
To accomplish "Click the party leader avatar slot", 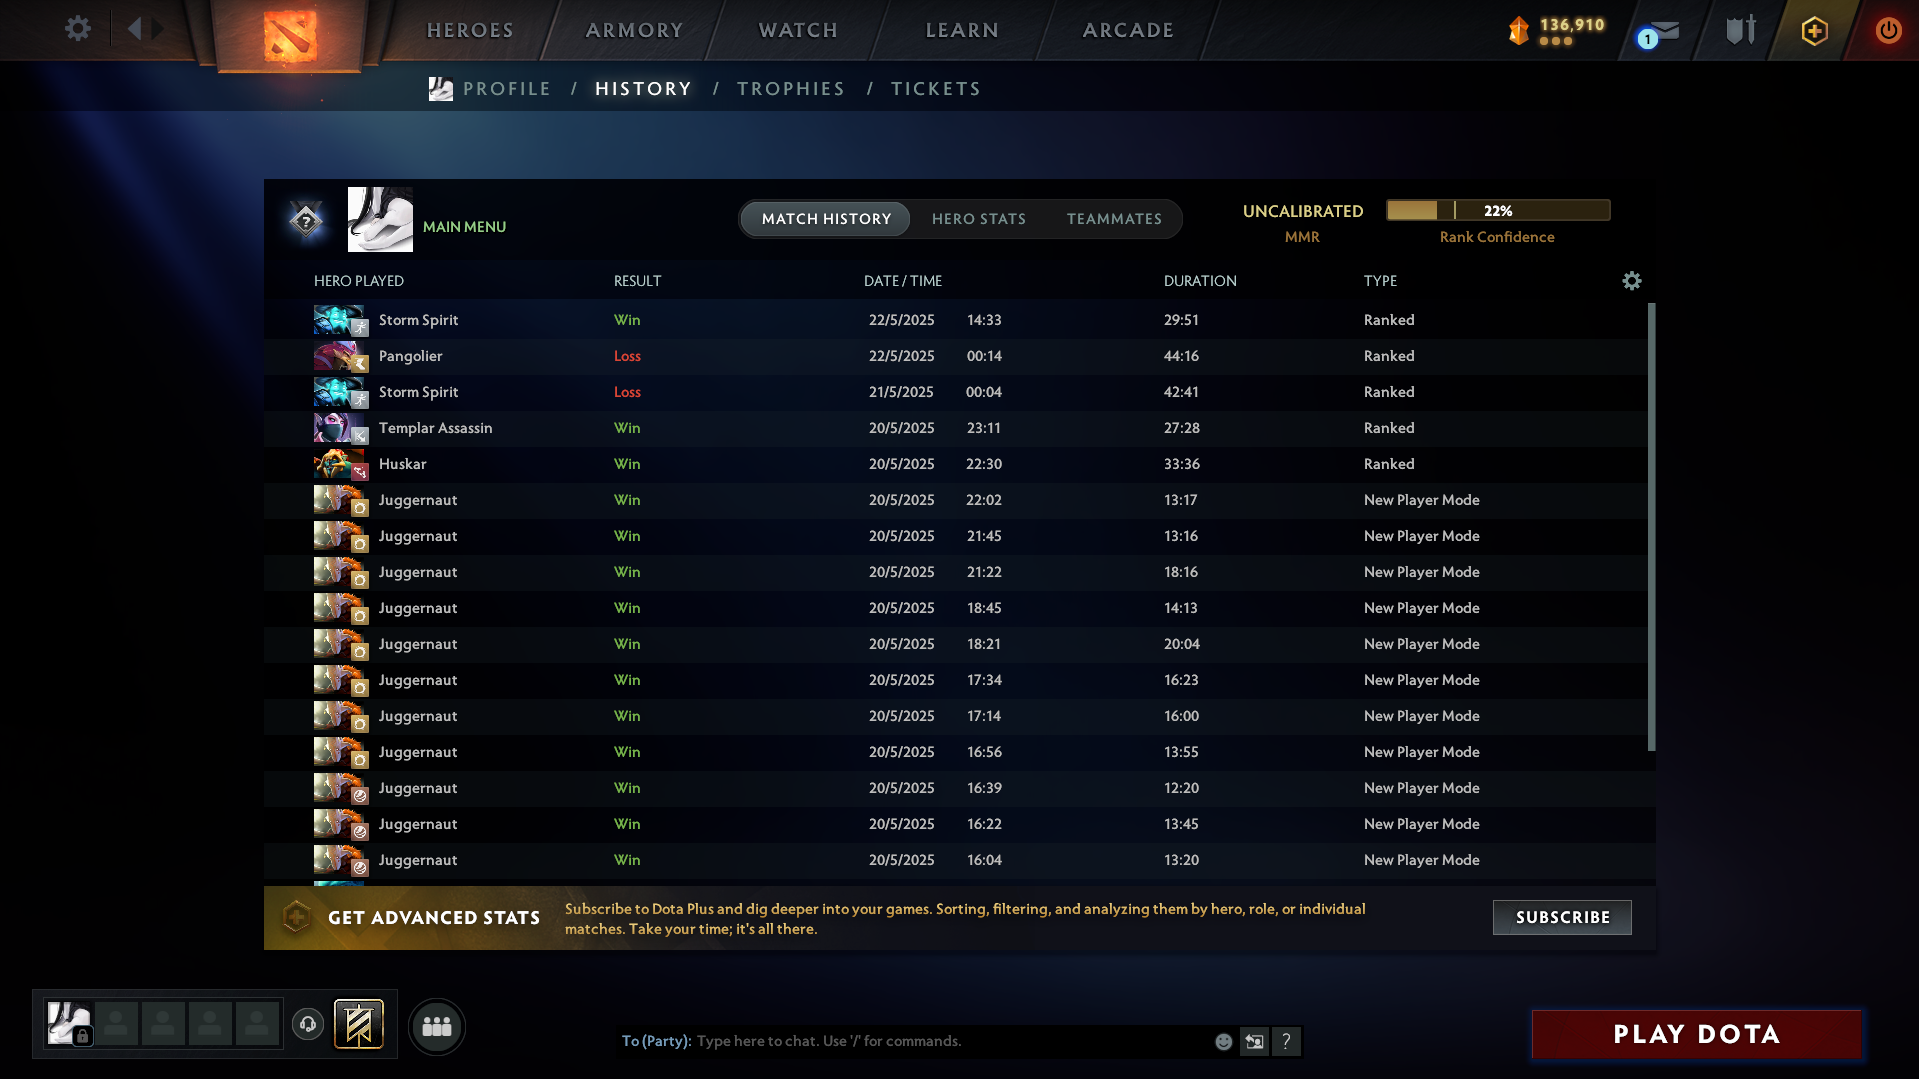I will pyautogui.click(x=70, y=1024).
